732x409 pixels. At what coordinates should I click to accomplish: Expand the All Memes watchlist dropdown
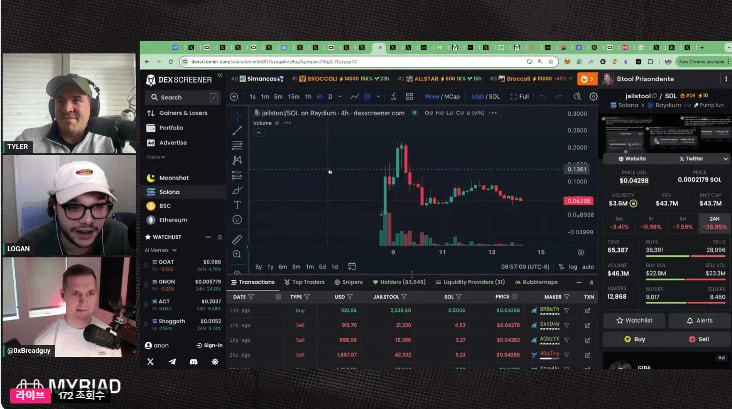(161, 250)
